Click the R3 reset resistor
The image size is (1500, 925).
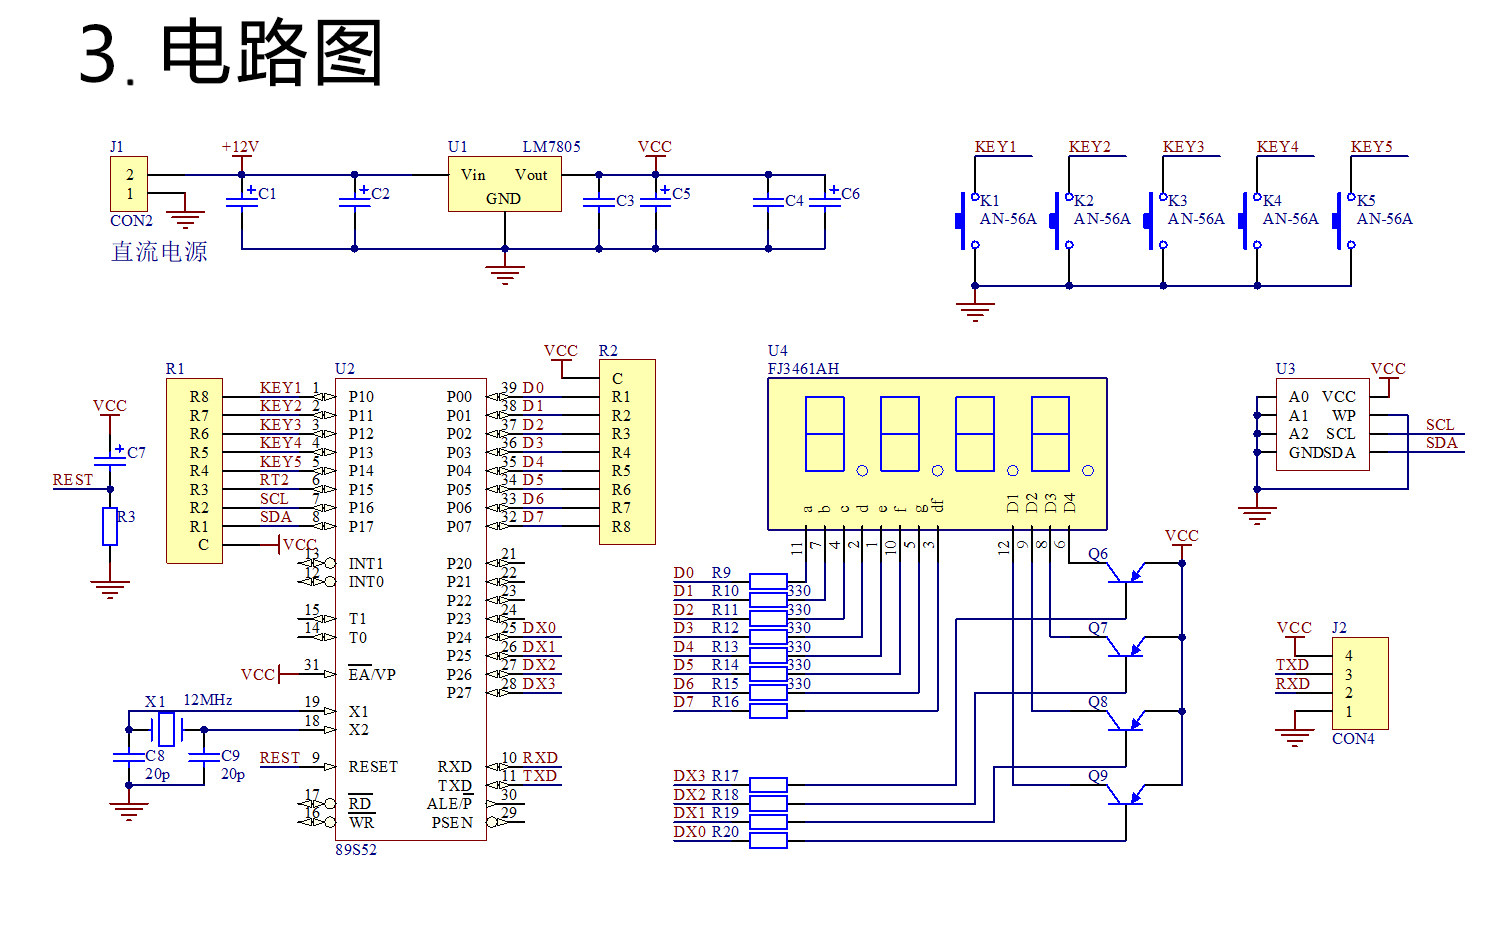click(110, 526)
